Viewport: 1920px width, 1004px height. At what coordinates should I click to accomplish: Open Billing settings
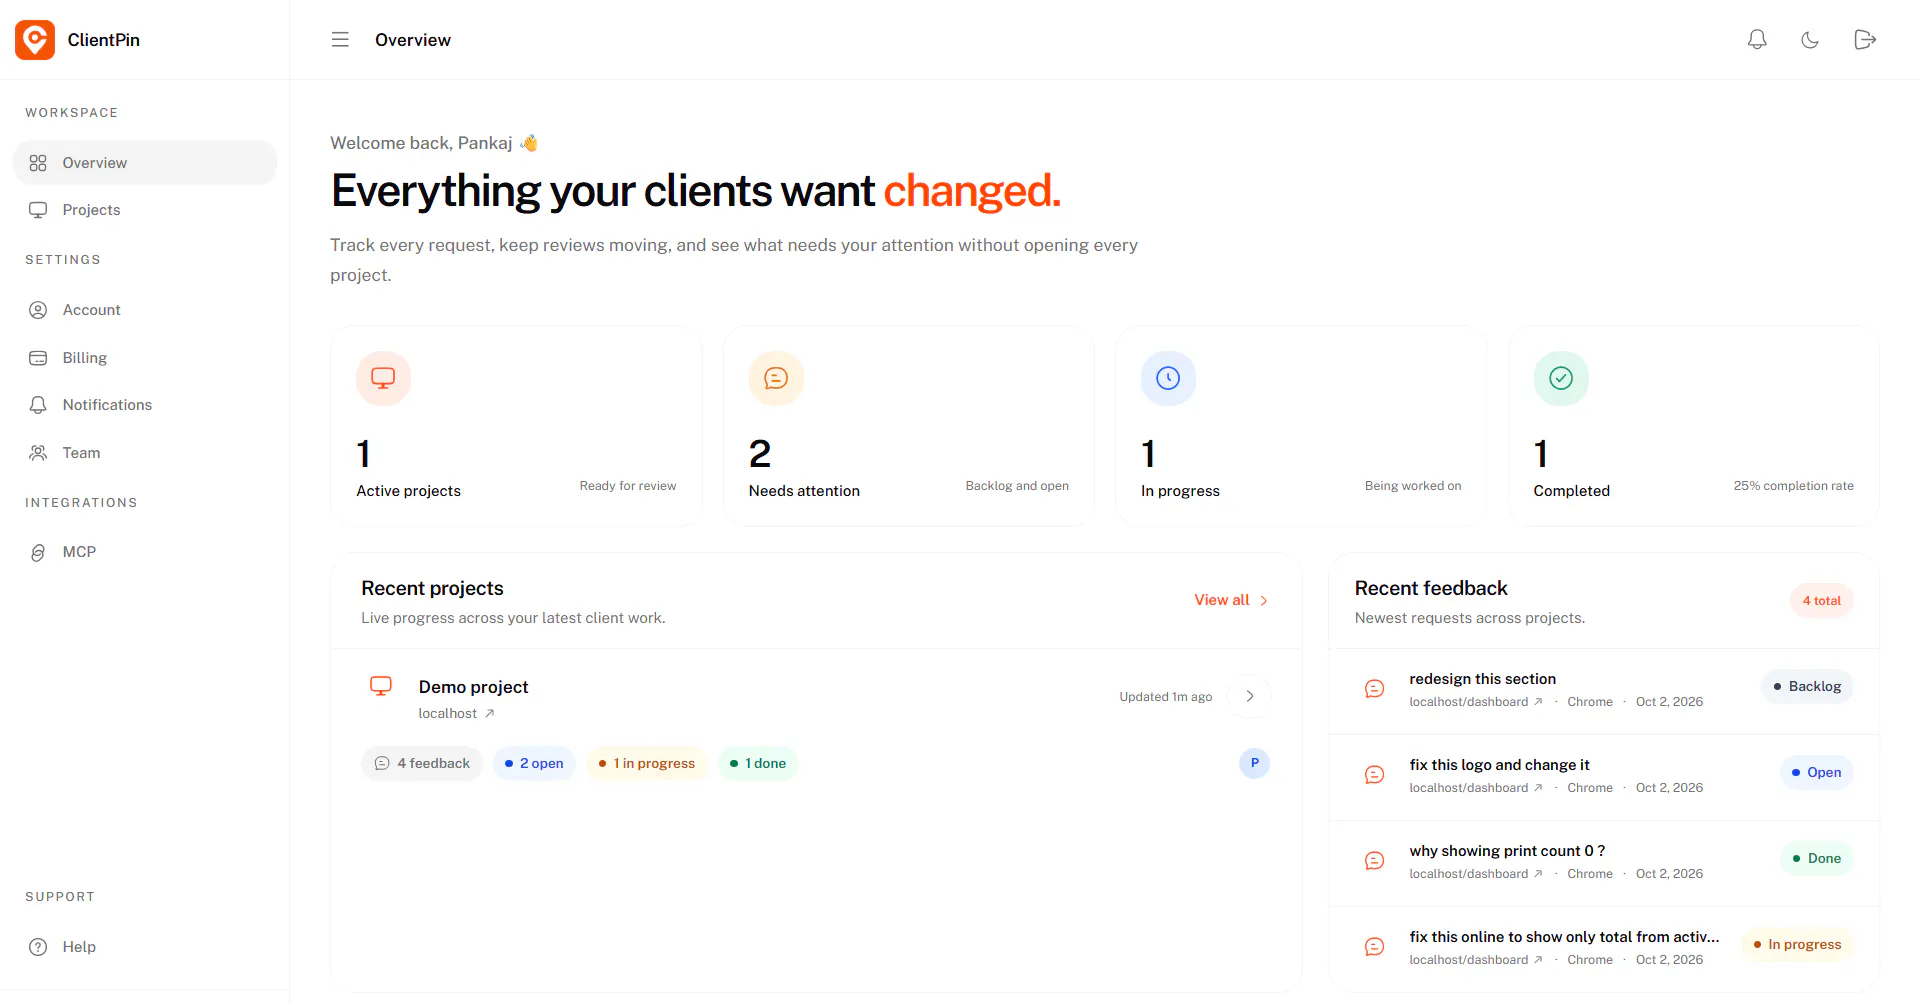(145, 358)
